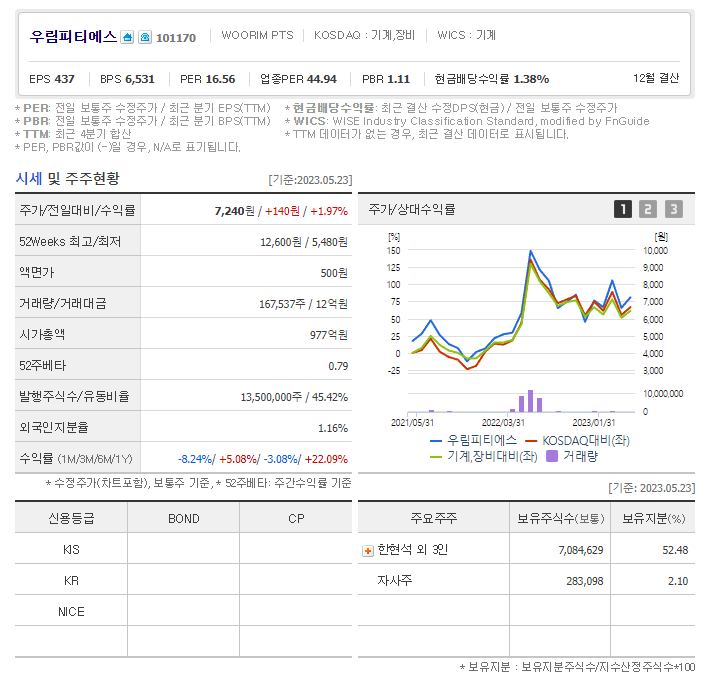Select the BPS 6,531 value
Screen dimensions: 708x684
pyautogui.click(x=127, y=79)
